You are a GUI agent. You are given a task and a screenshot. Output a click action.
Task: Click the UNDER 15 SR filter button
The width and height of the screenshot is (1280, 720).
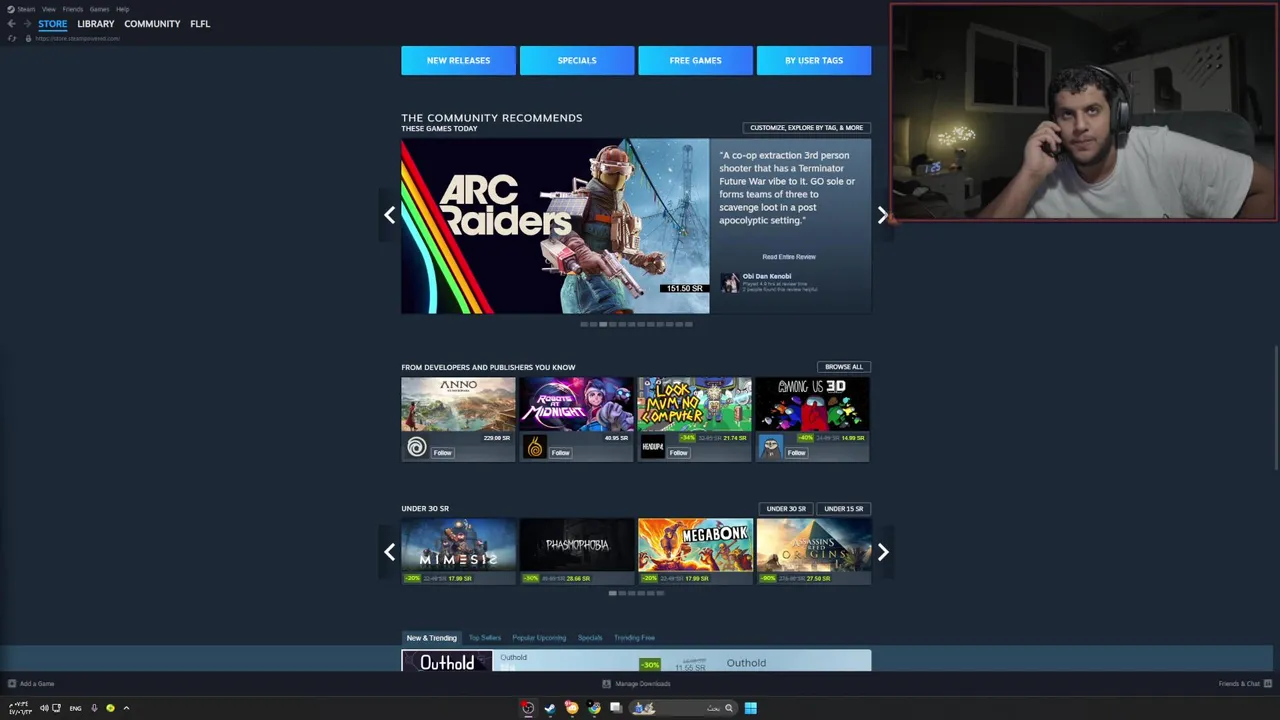pyautogui.click(x=843, y=509)
